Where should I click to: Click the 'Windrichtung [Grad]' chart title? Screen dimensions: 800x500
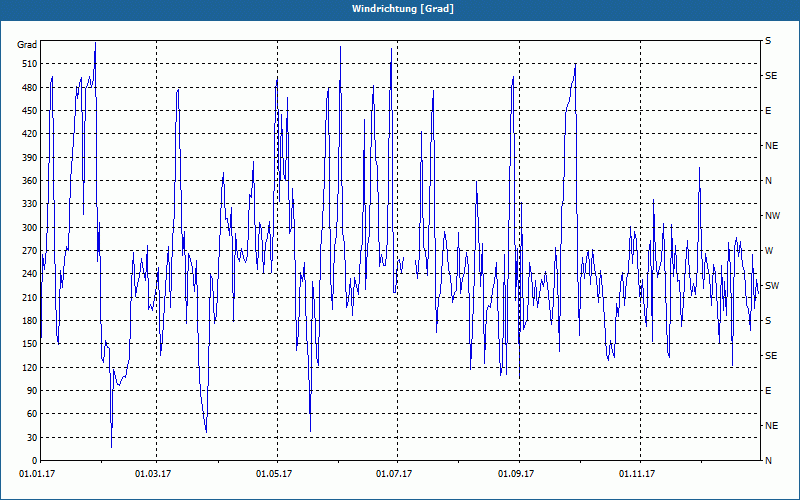click(x=403, y=9)
